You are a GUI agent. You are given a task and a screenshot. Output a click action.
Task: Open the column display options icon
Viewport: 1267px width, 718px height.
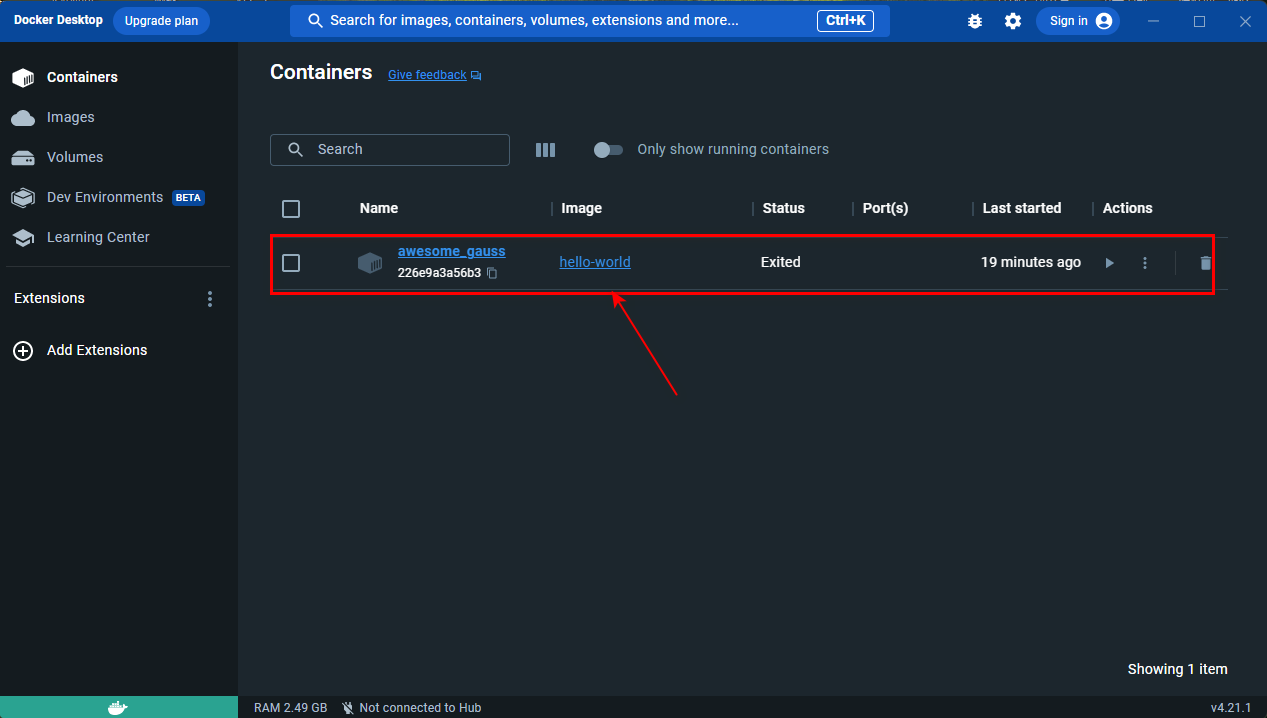545,150
